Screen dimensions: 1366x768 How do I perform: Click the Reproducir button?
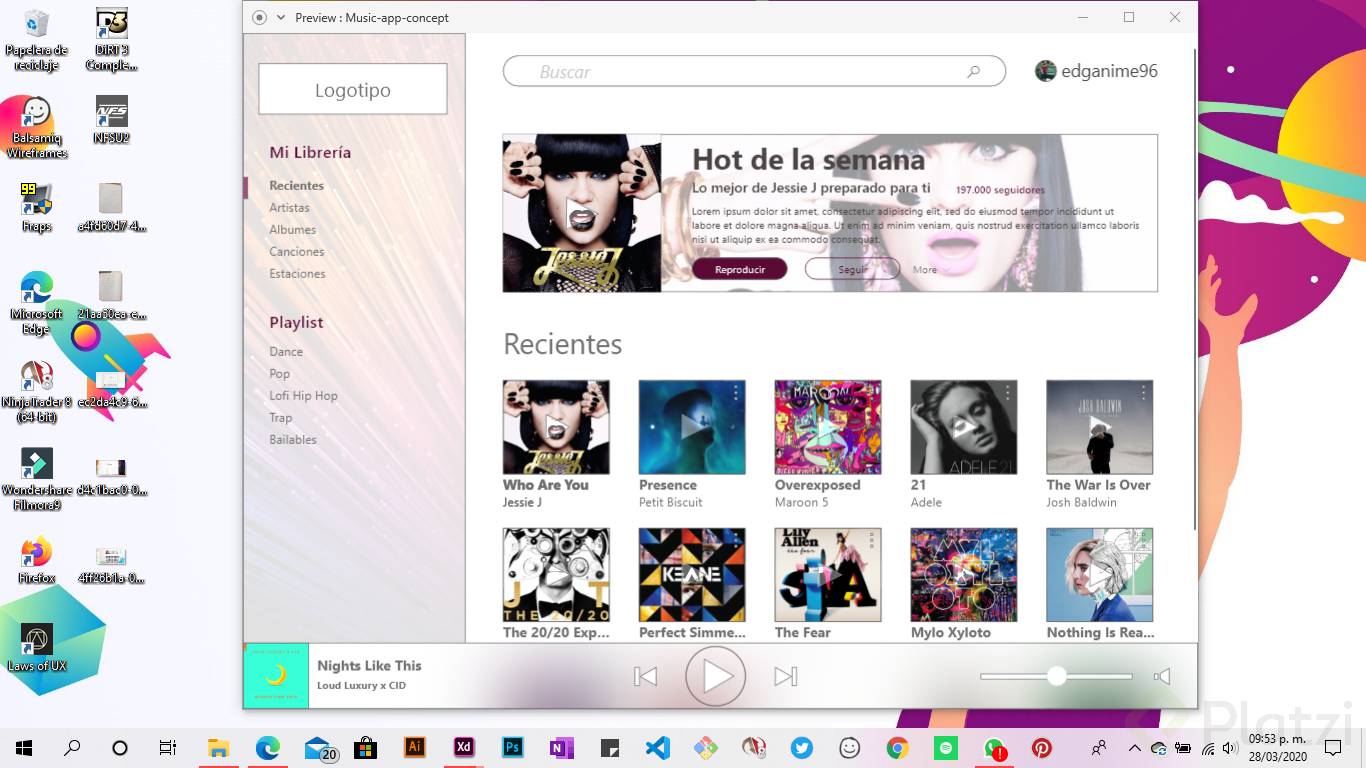tap(740, 269)
